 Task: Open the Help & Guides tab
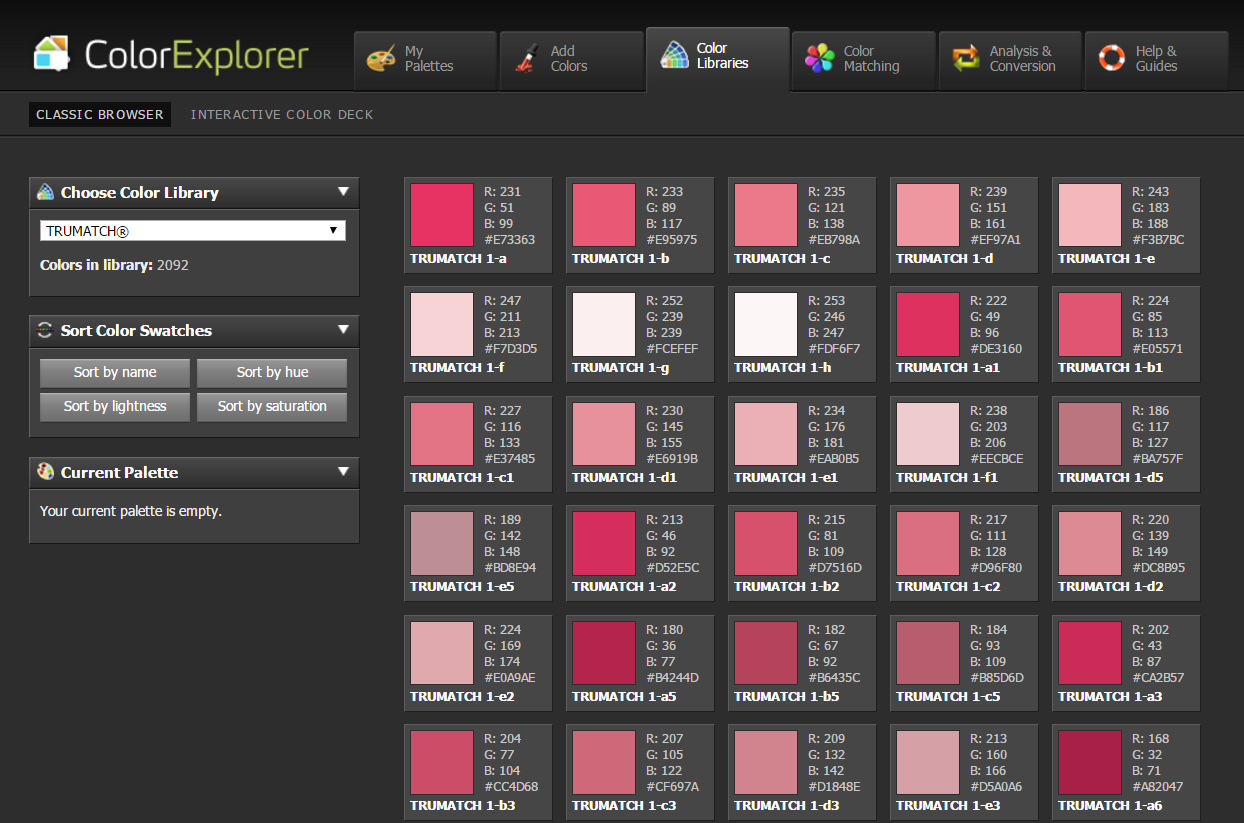tap(1156, 60)
